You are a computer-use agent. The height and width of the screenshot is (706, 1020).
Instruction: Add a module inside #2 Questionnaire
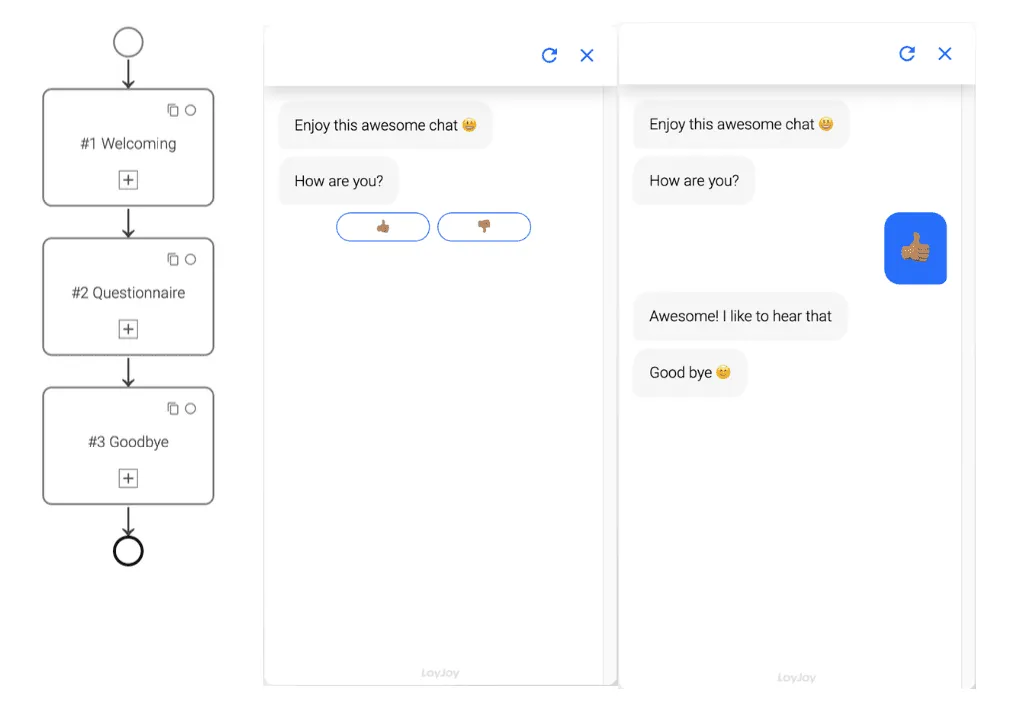[x=128, y=329]
